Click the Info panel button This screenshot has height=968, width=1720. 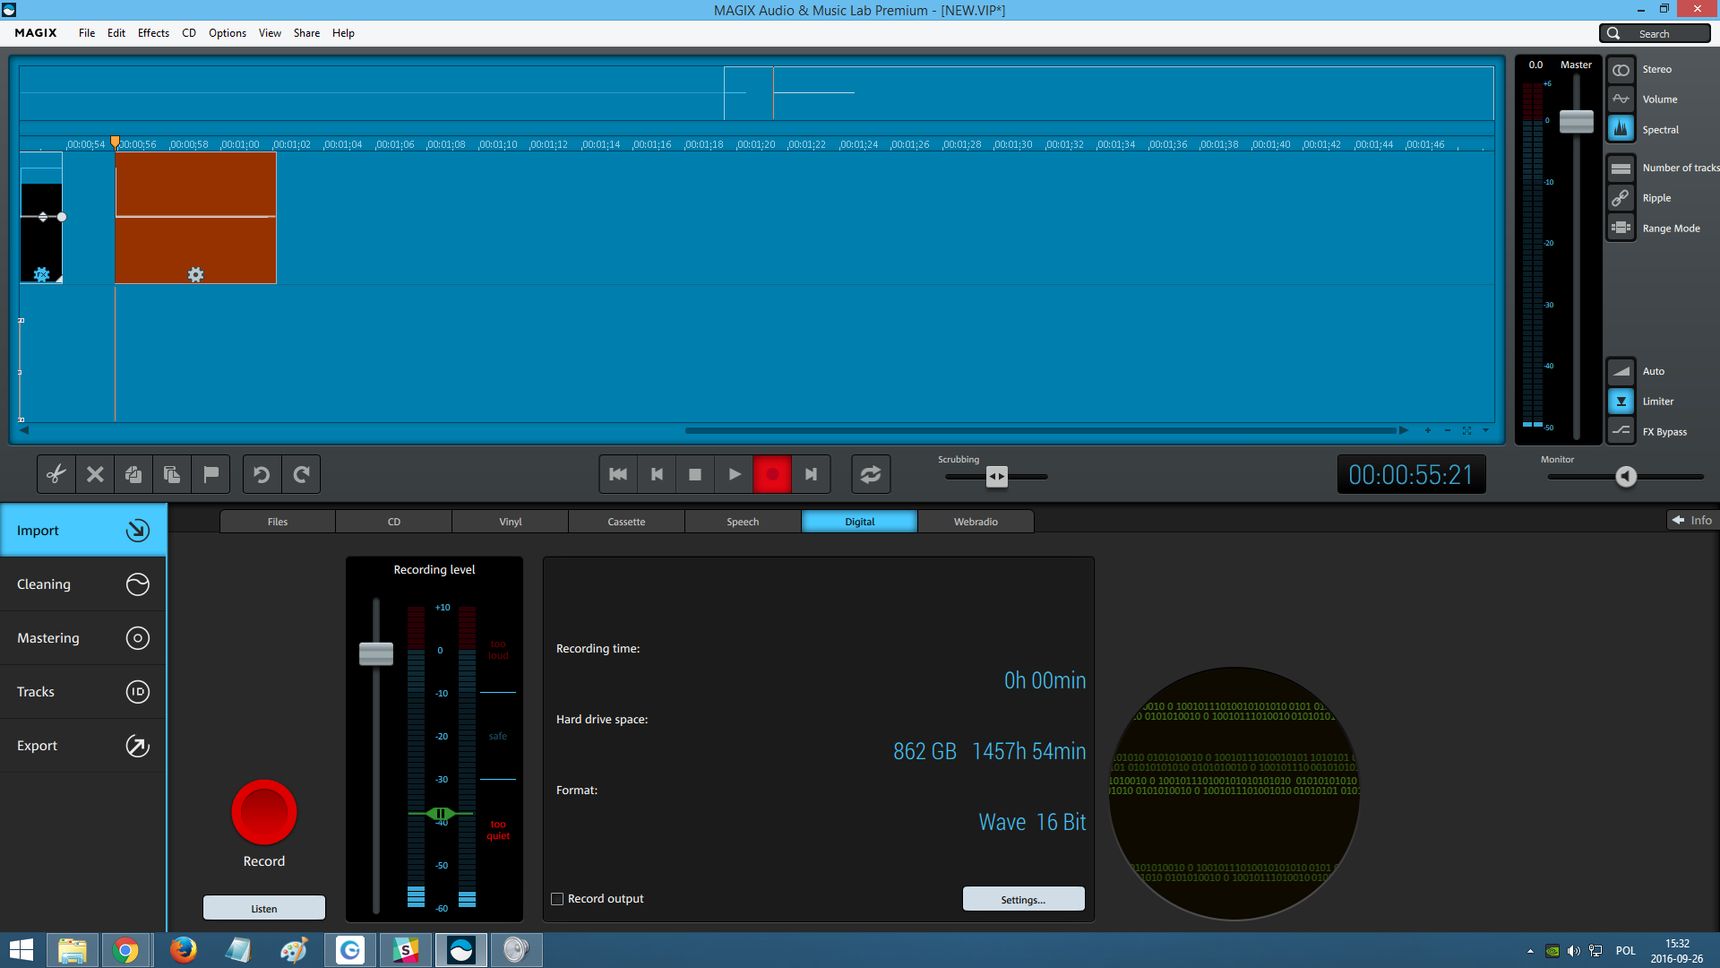[1692, 520]
